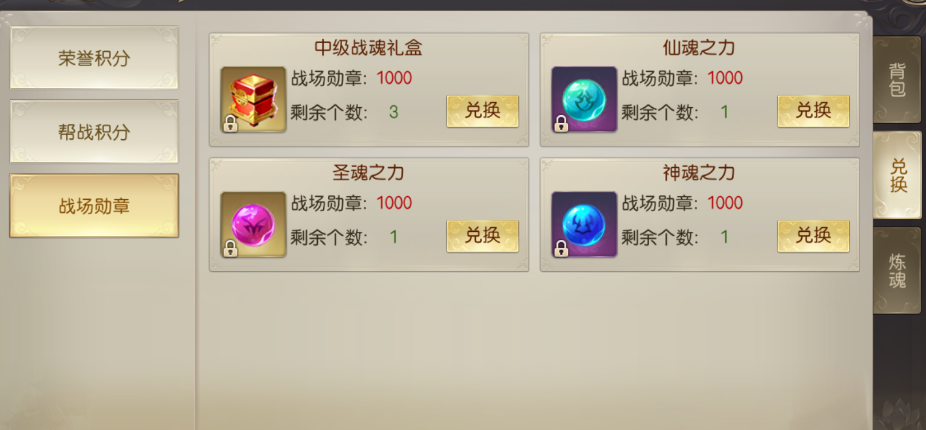926x430 pixels.
Task: Exchange the 中级战魂礼盒 with 兑换 button
Action: click(482, 111)
